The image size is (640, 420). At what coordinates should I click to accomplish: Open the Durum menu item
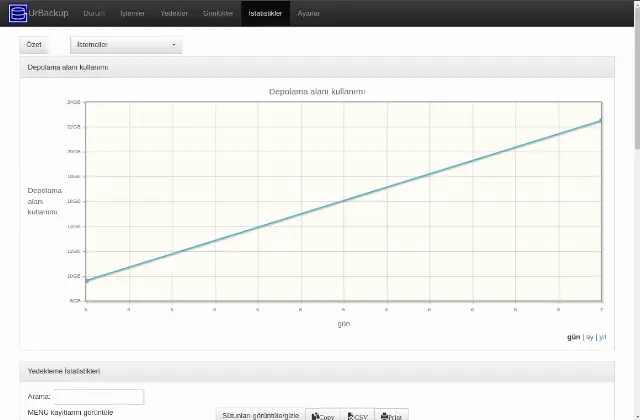[94, 13]
